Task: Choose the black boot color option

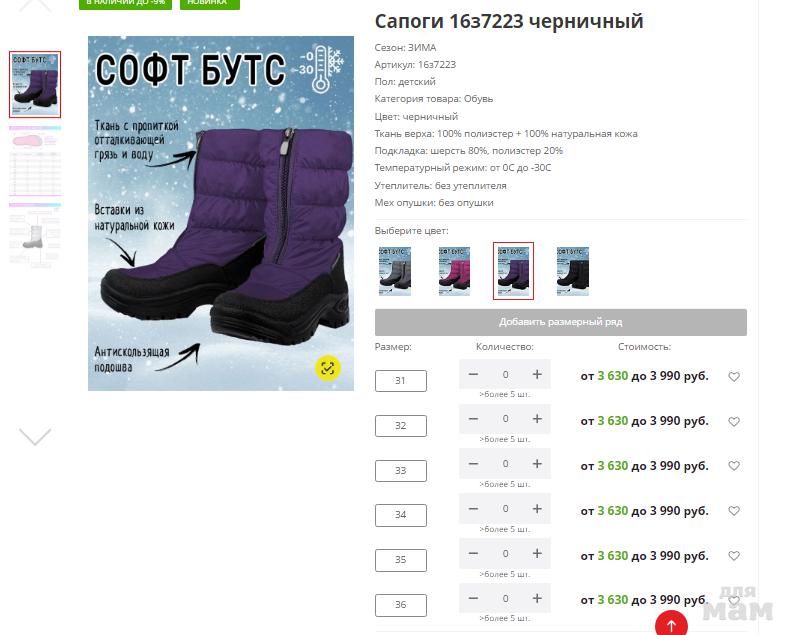Action: point(572,271)
